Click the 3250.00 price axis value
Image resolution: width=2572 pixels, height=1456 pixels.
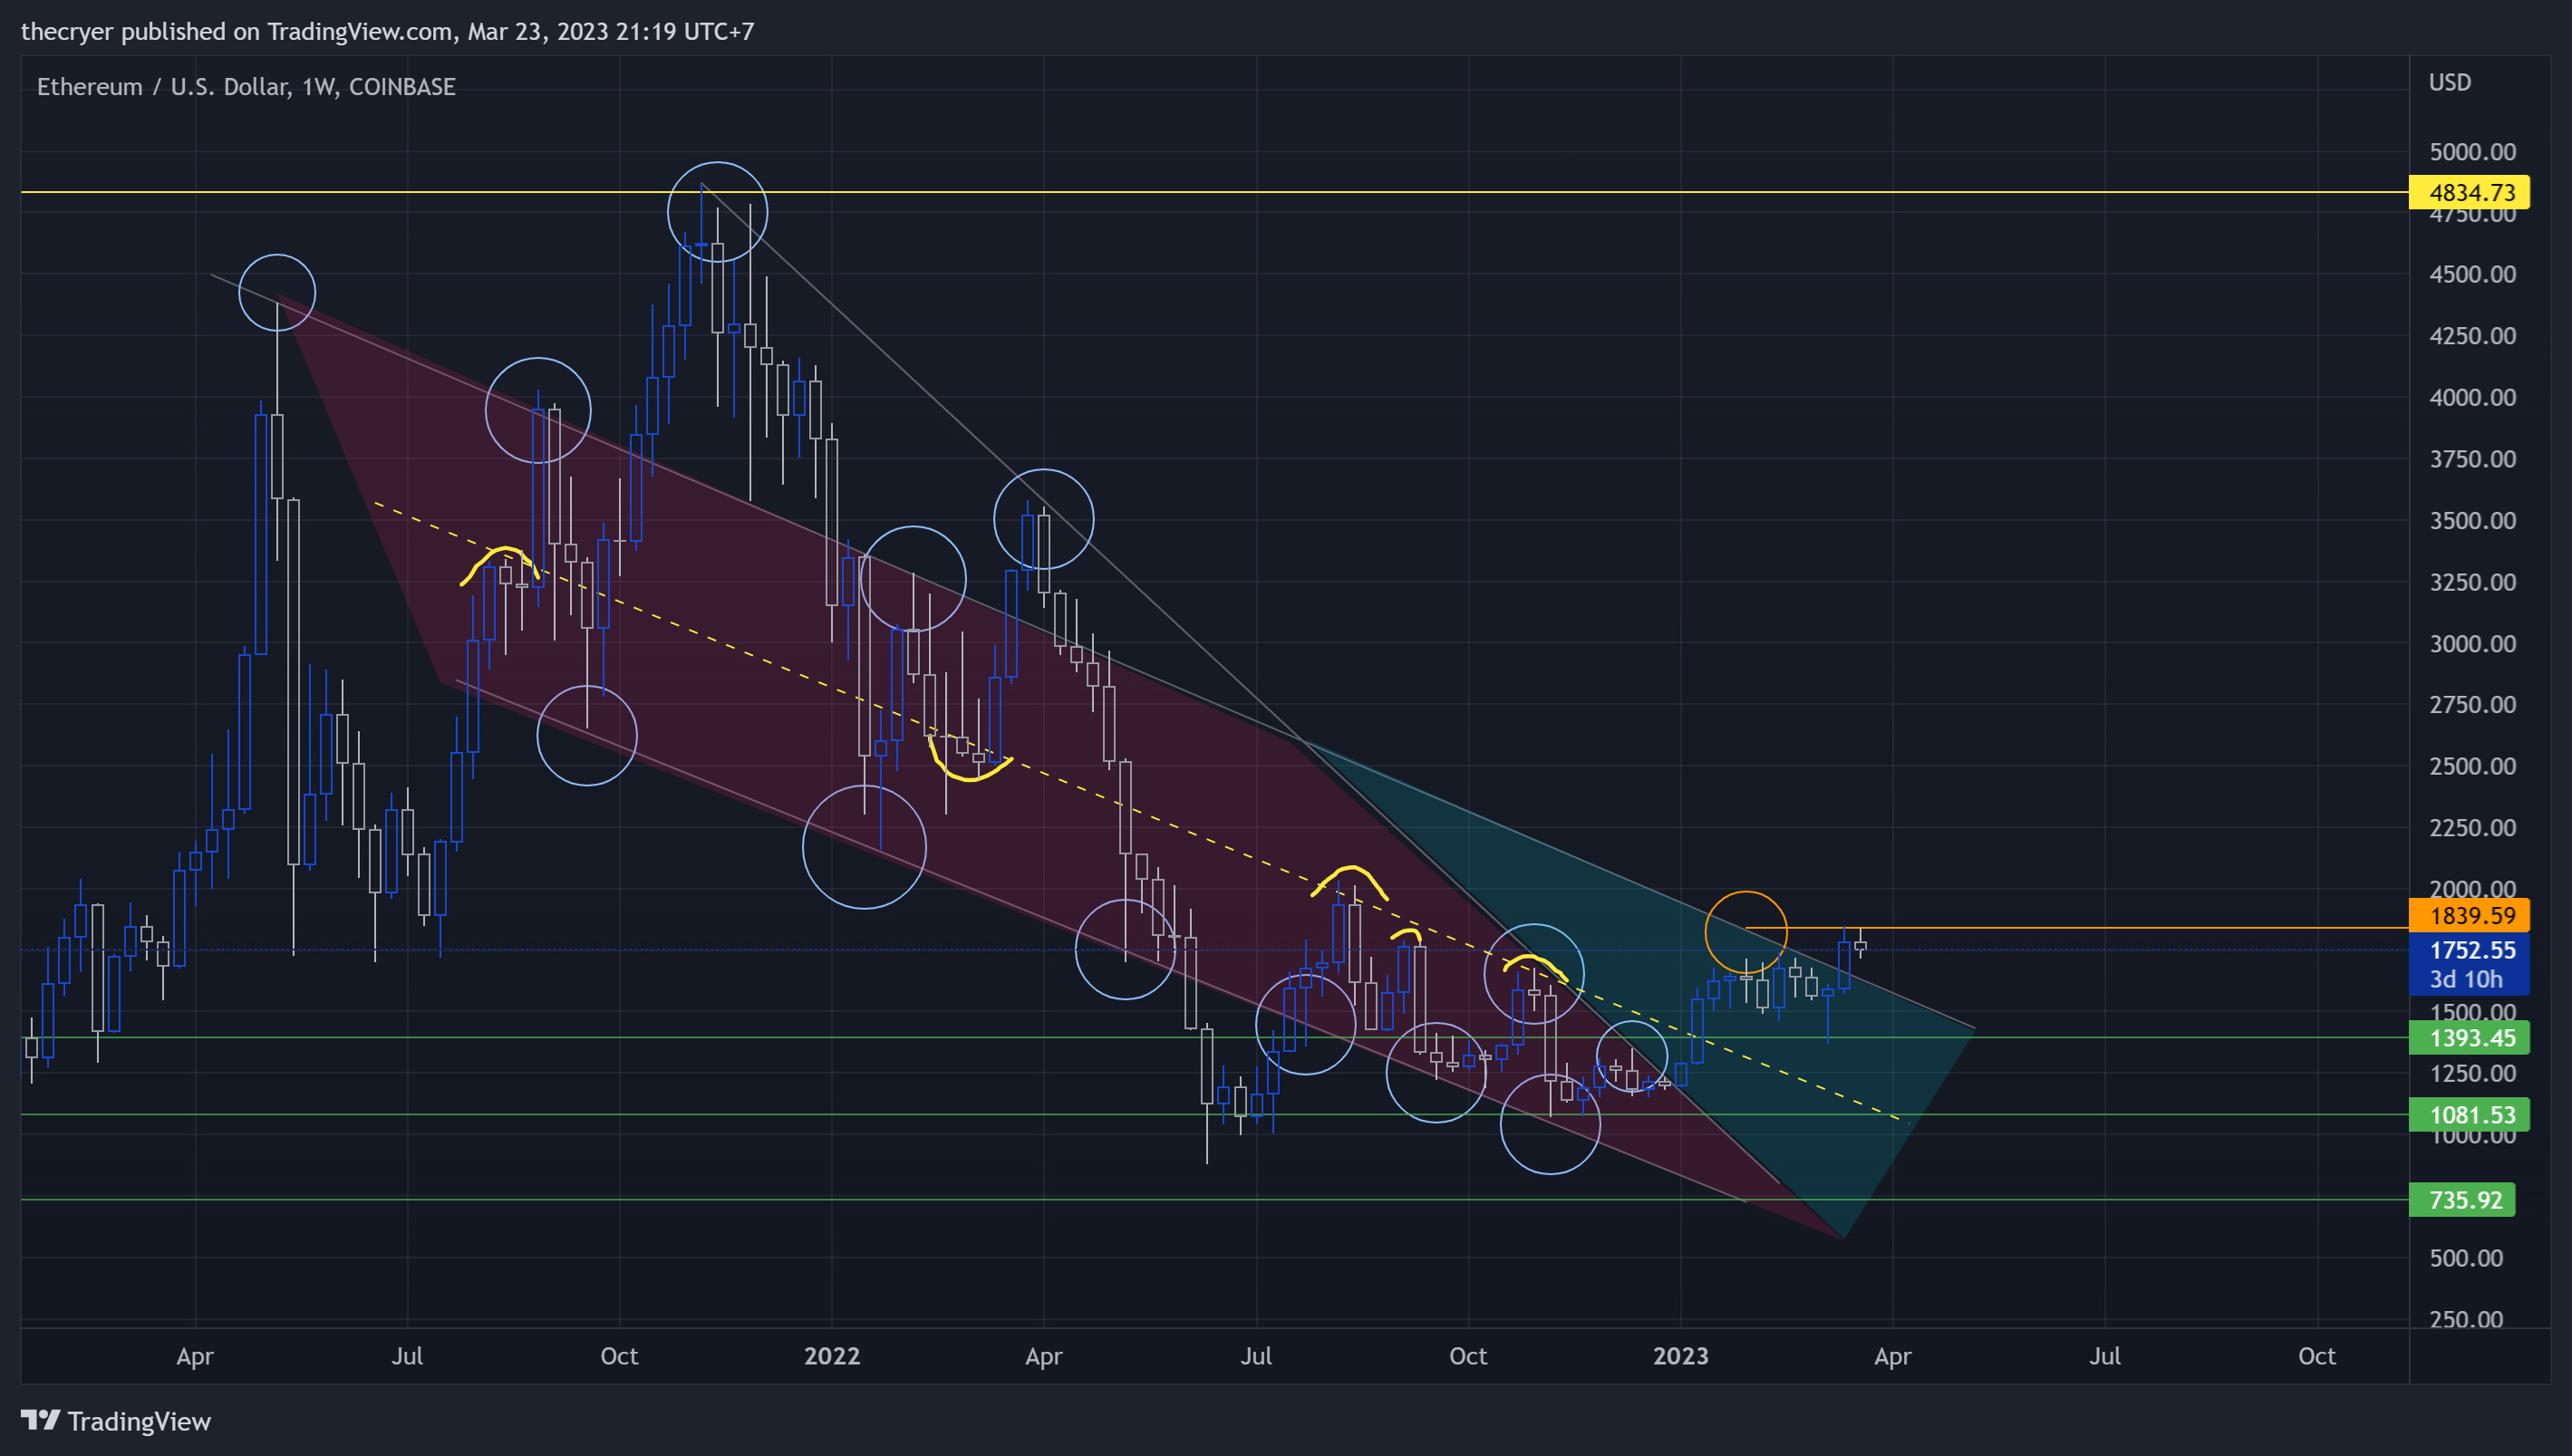pyautogui.click(x=2473, y=582)
